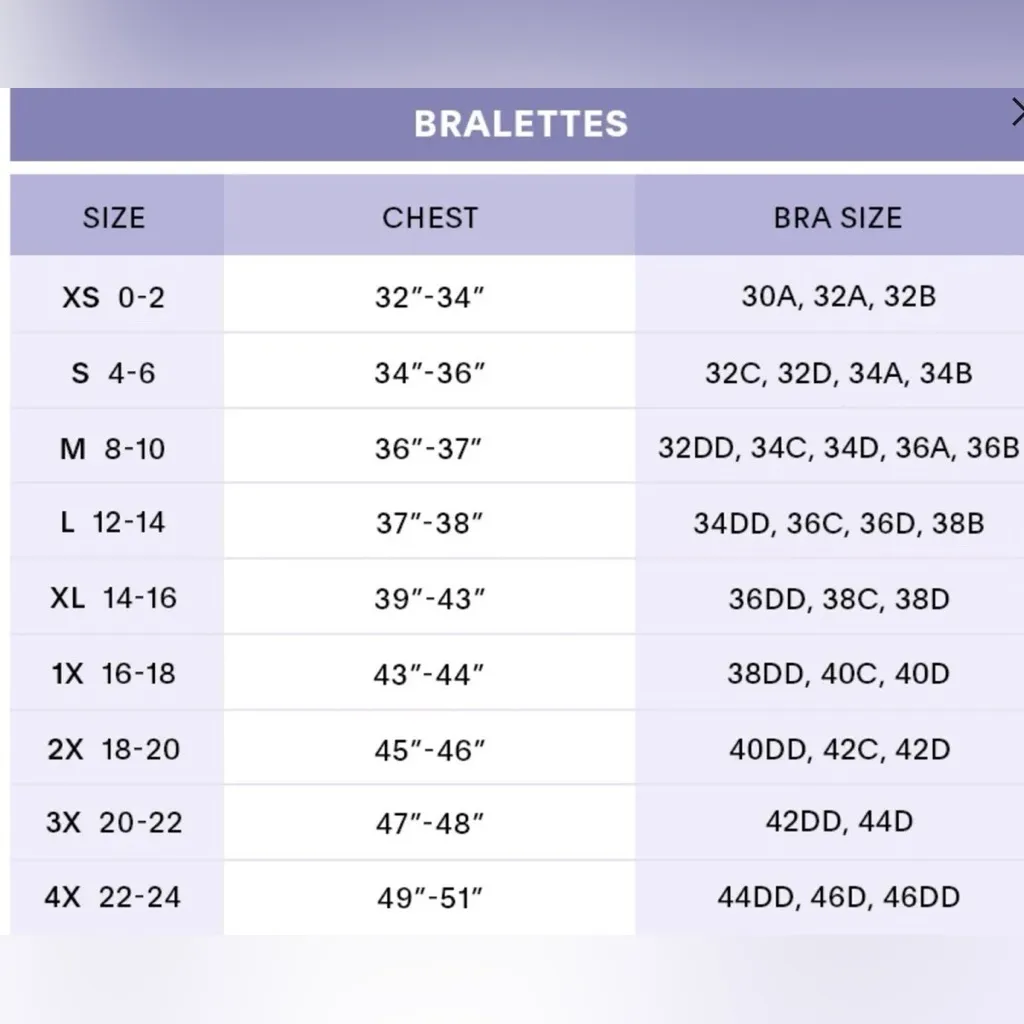Click the 49"-51" chest measurement

click(x=430, y=898)
